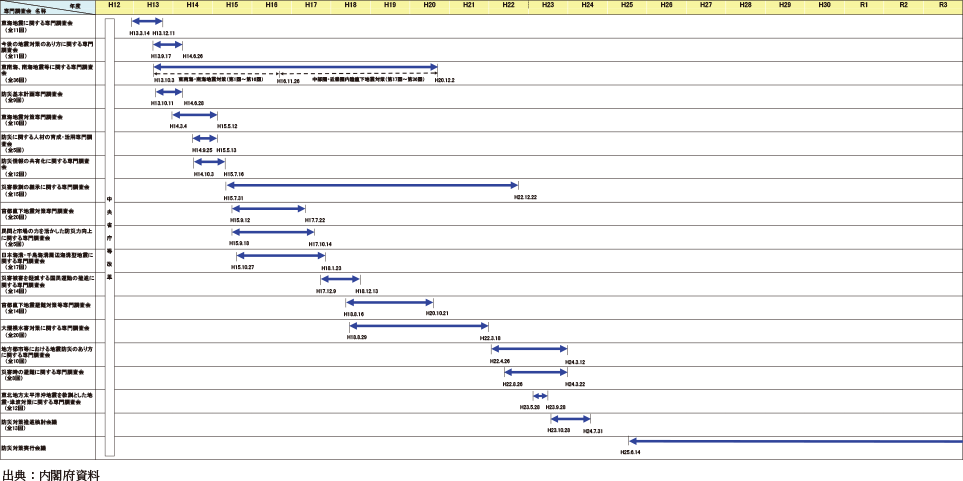The image size is (963, 481).
Task: Click the H13.12.11 end date label
Action: 163,32
